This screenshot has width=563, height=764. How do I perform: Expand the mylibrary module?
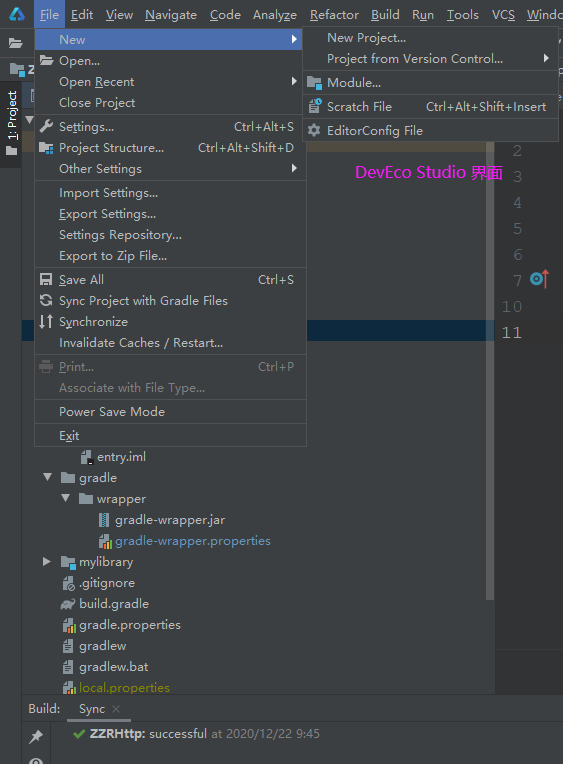pyautogui.click(x=47, y=561)
